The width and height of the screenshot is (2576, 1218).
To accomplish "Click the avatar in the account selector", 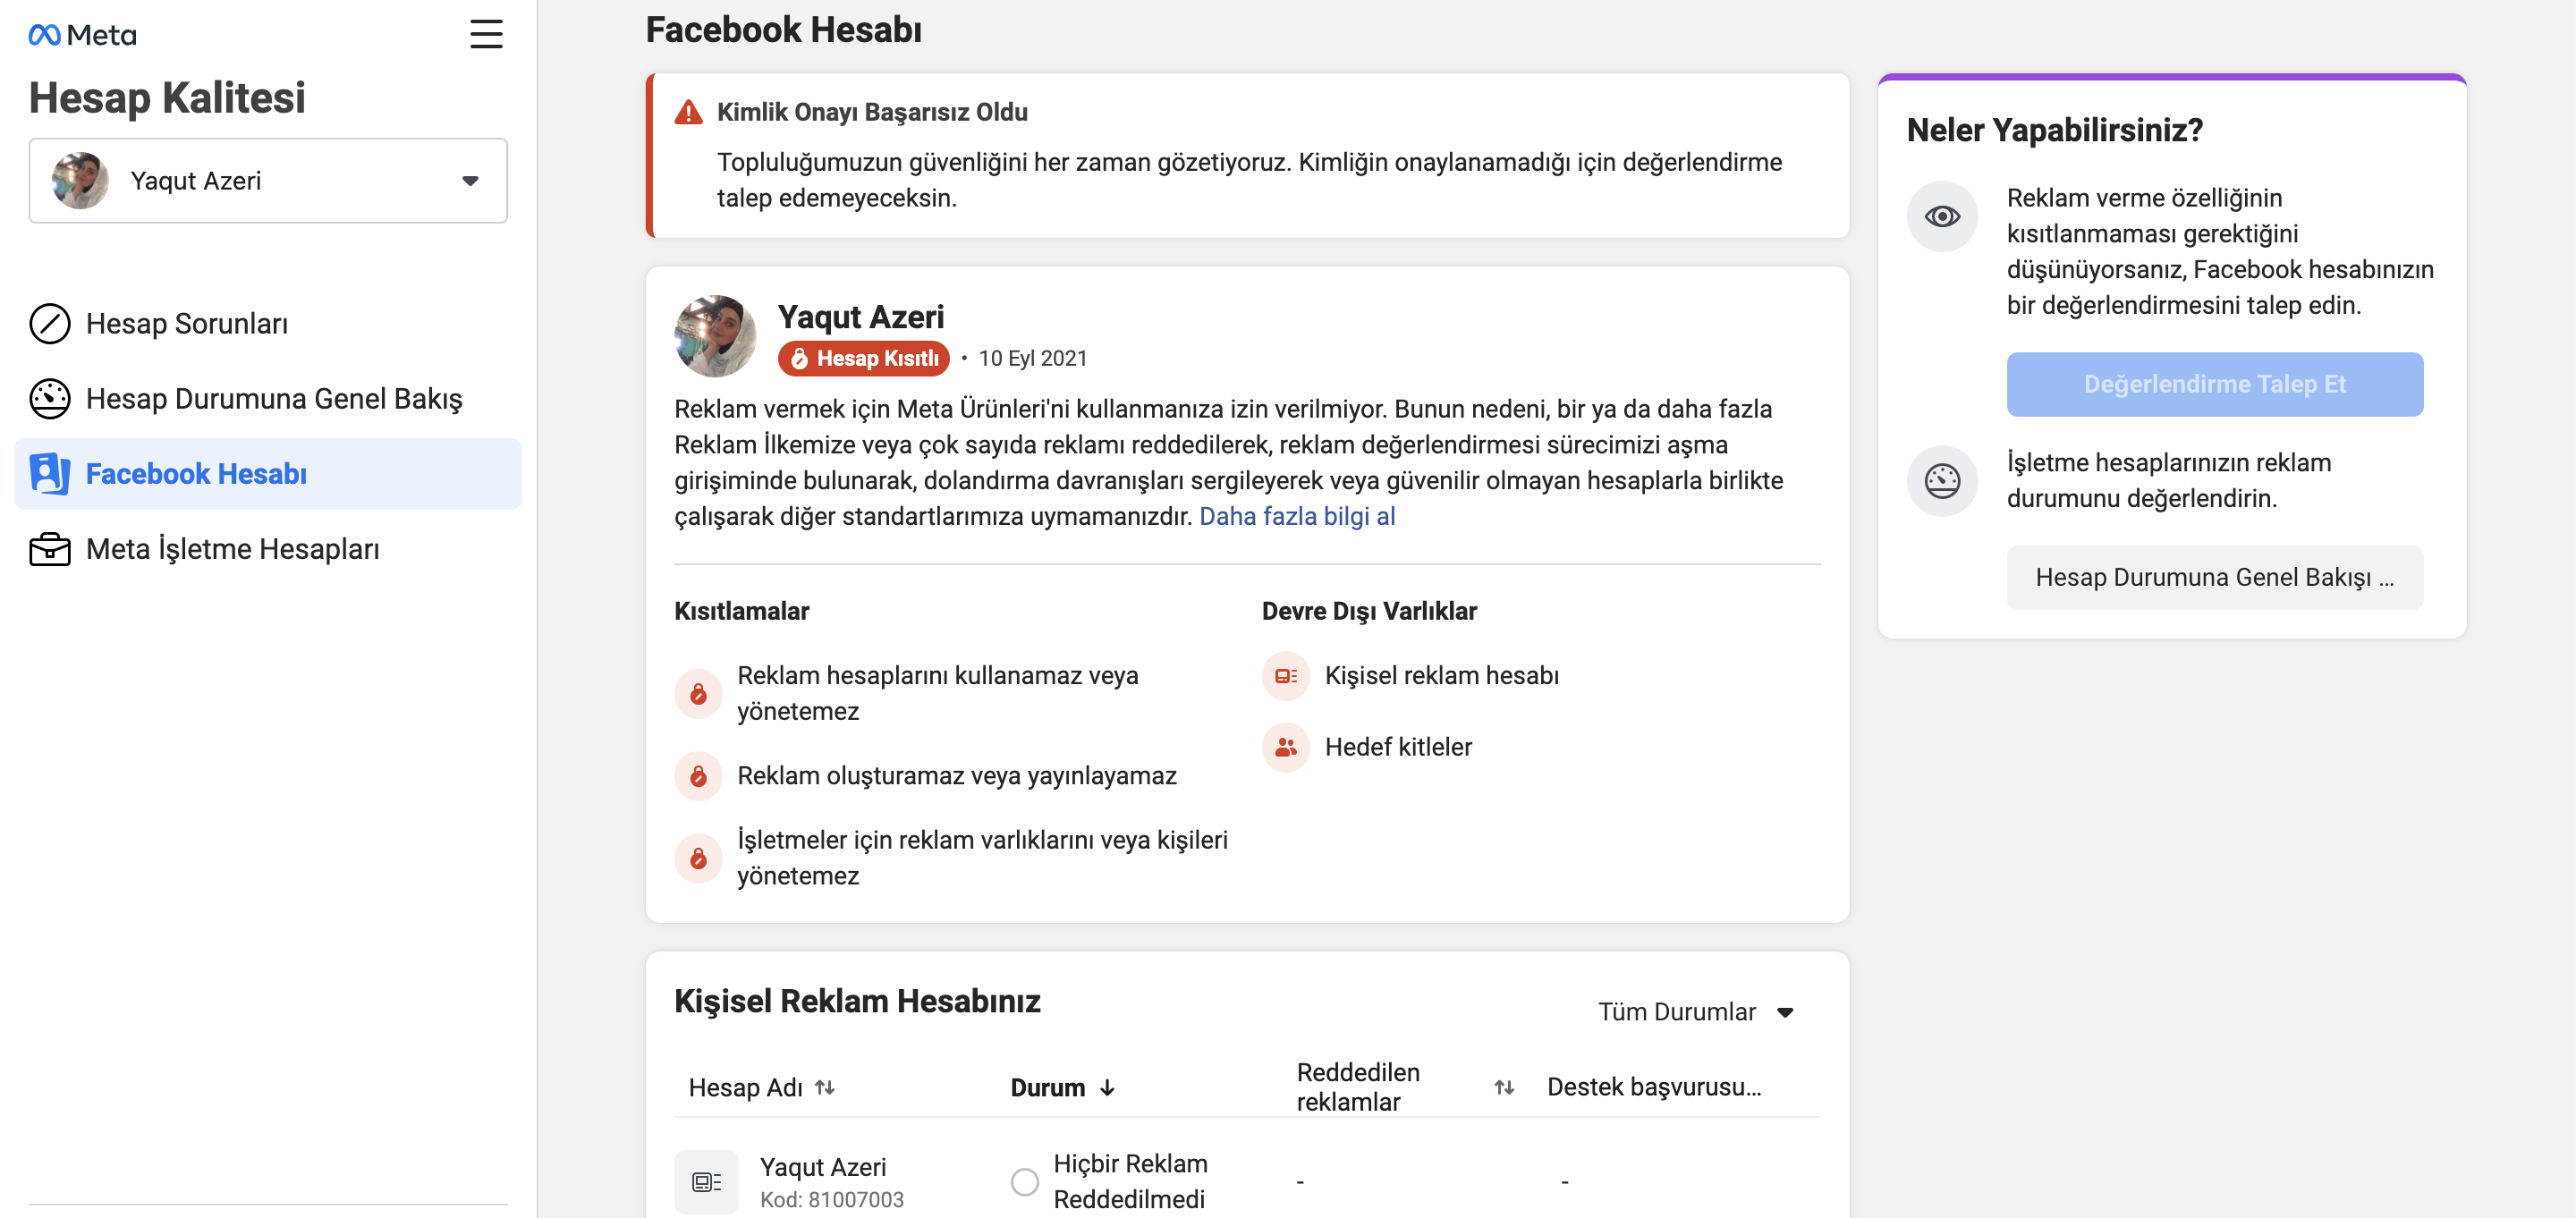I will [x=80, y=181].
